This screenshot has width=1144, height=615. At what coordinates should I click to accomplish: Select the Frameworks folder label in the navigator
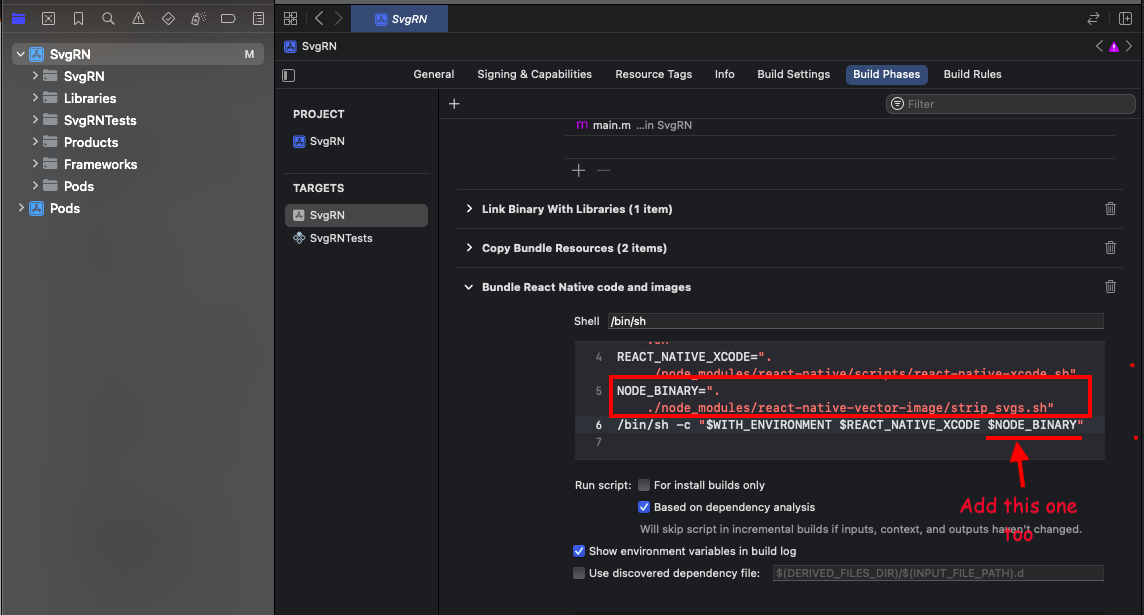point(100,164)
